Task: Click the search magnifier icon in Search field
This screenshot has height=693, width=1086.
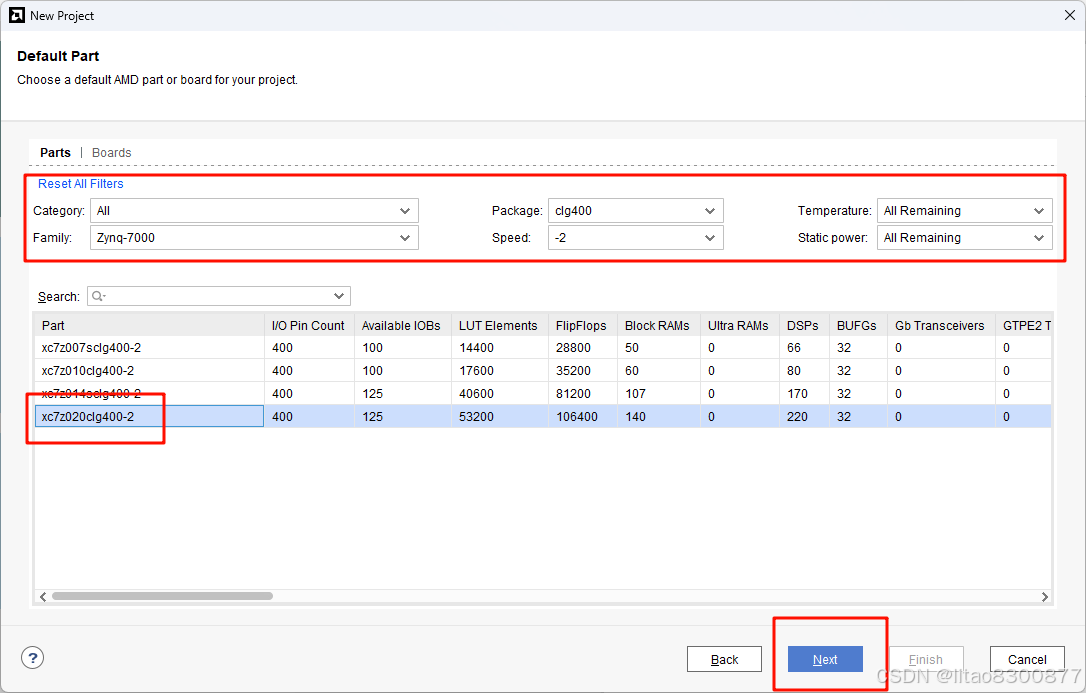Action: click(x=98, y=296)
